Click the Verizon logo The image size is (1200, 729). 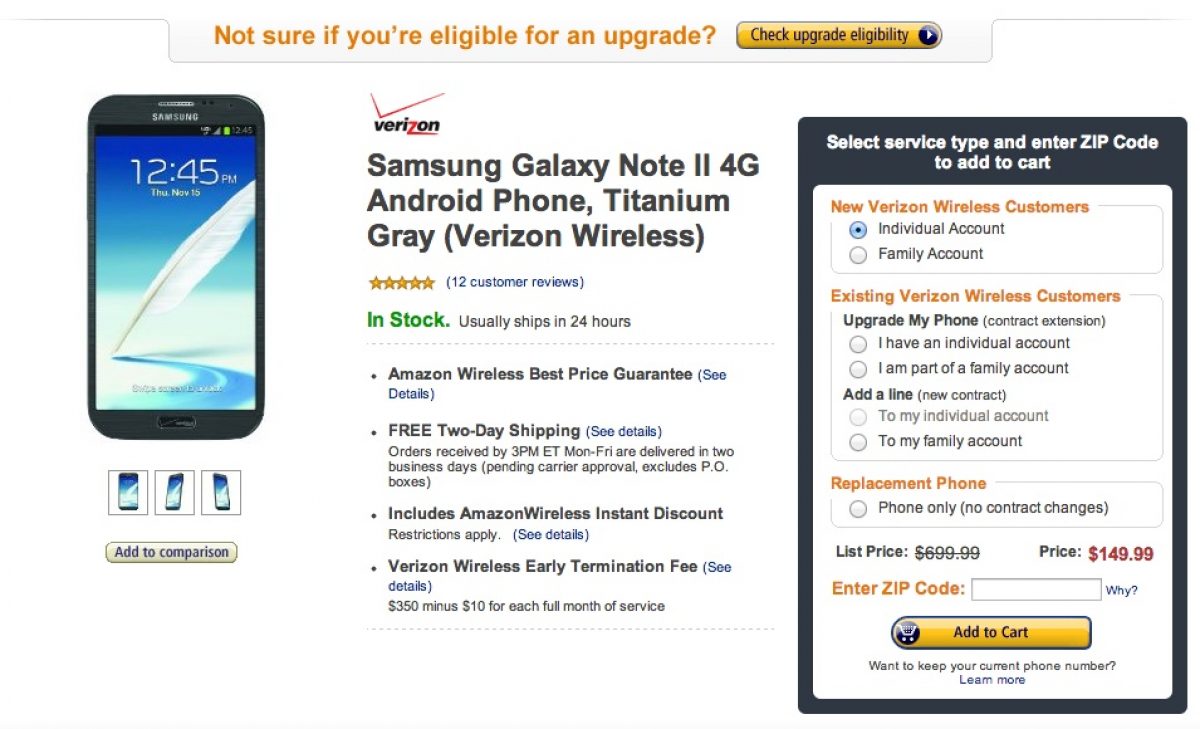tap(407, 114)
